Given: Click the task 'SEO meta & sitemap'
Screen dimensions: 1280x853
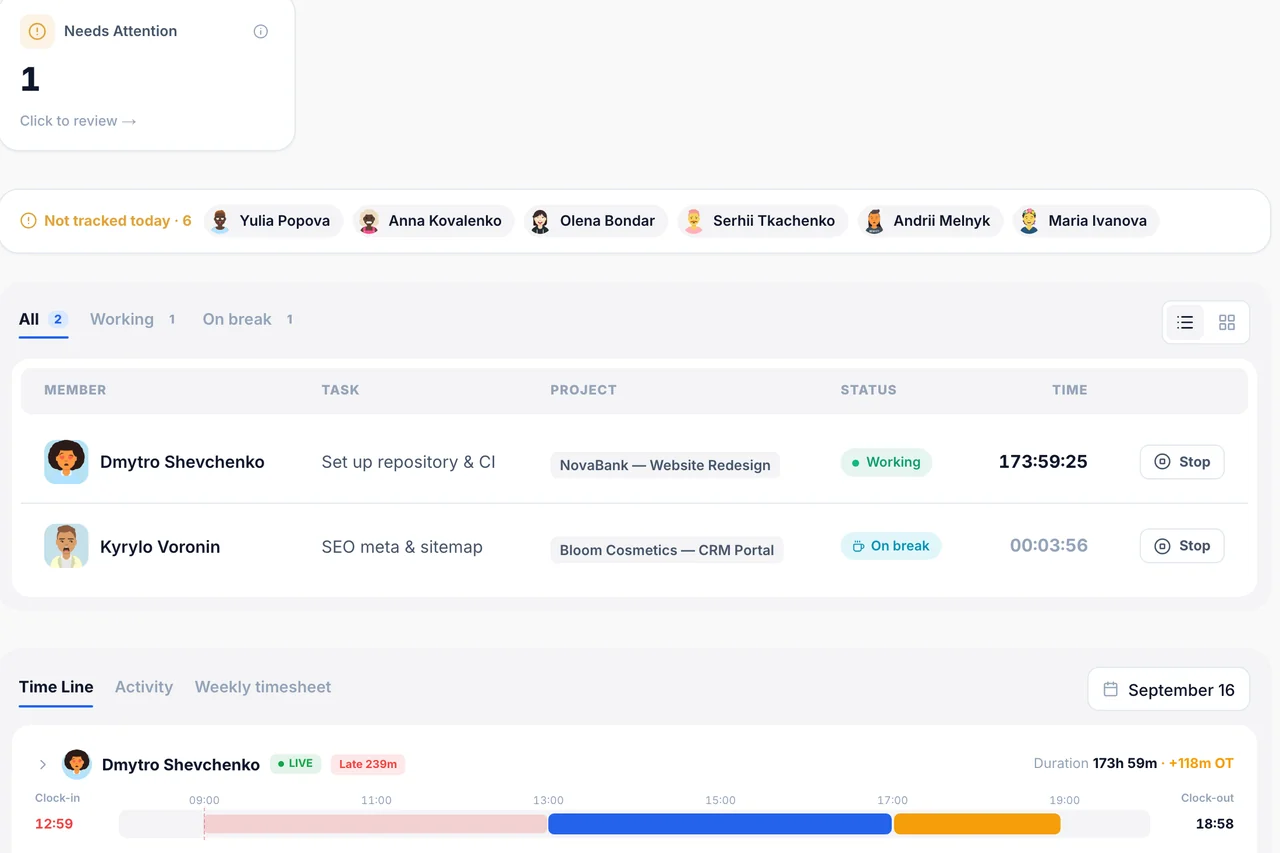Looking at the screenshot, I should (402, 547).
